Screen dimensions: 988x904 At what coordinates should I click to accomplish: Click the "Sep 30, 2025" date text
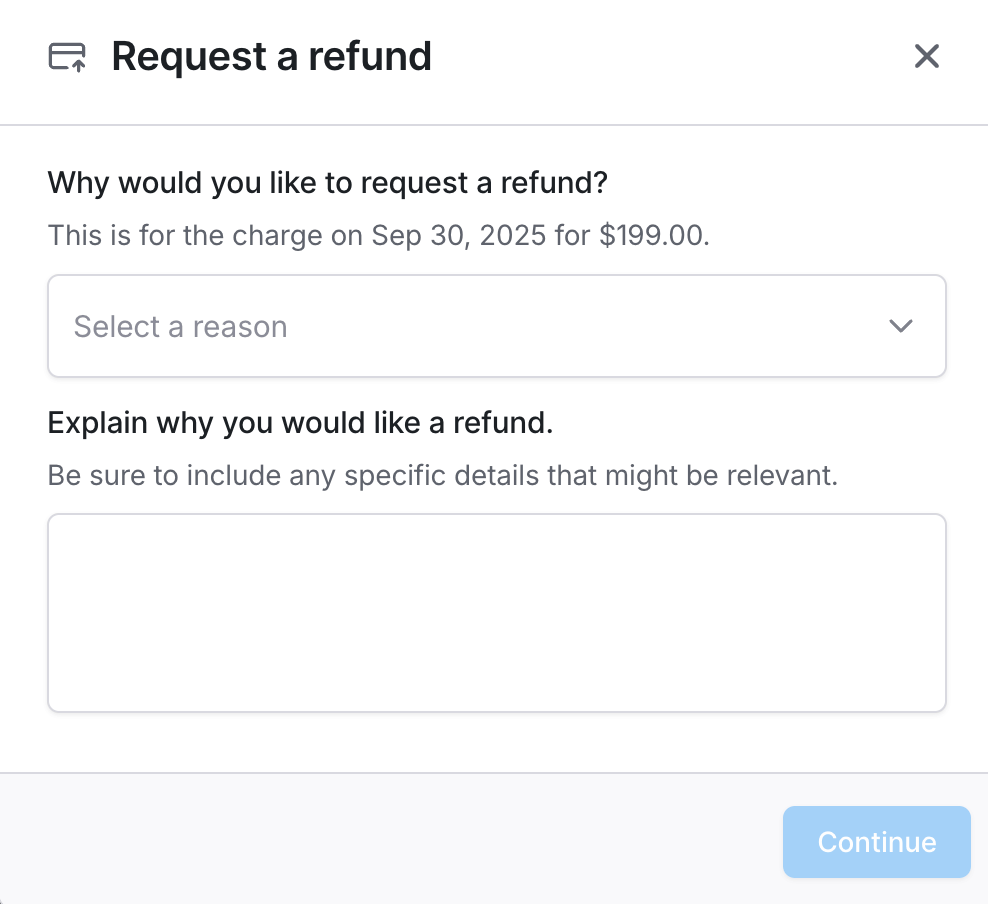pos(458,237)
